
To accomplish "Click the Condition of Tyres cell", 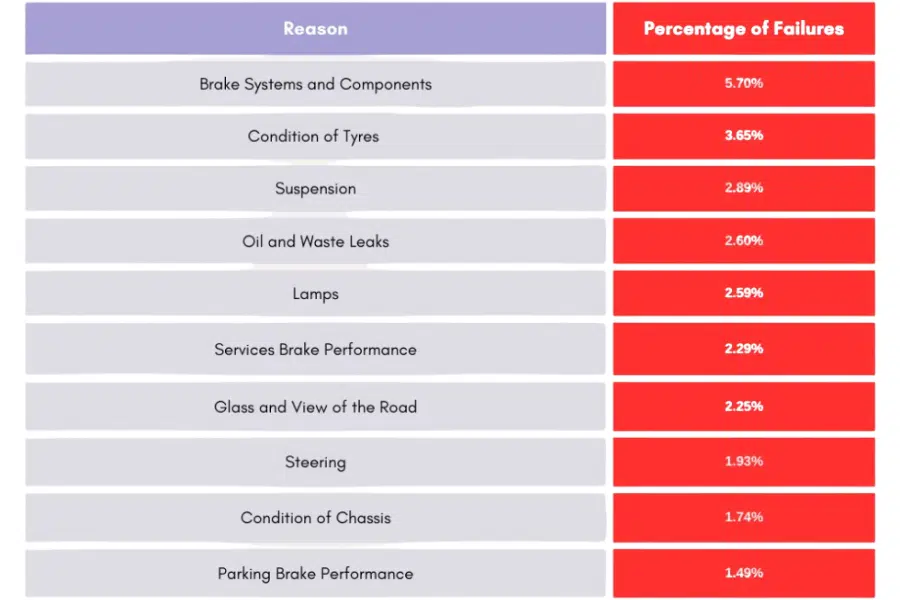I will (x=315, y=136).
